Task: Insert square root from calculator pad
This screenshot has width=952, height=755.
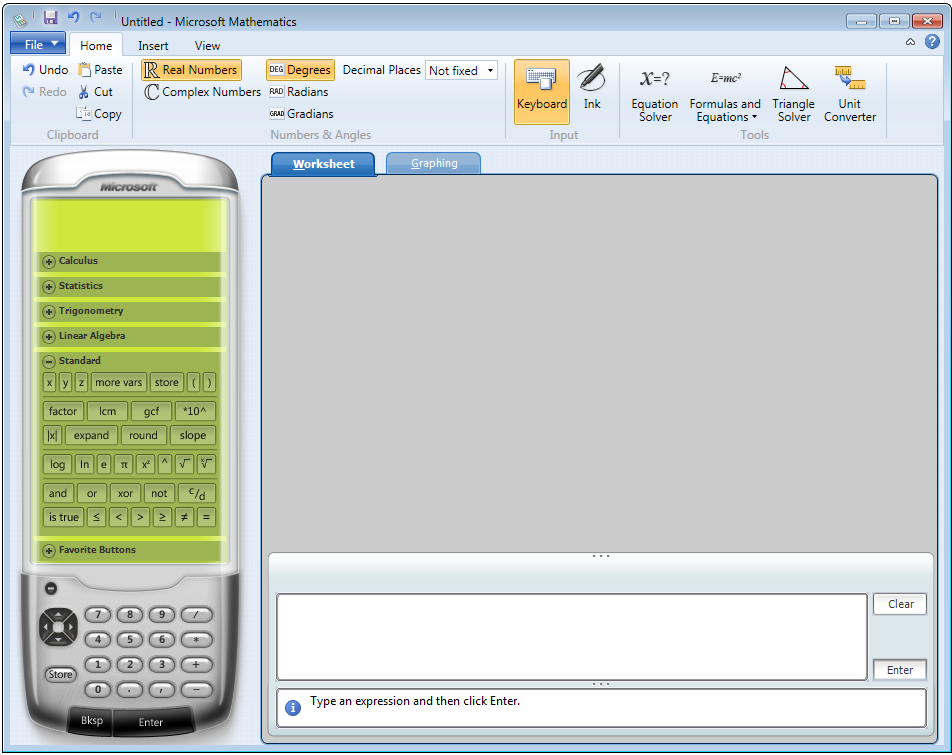Action: 184,464
